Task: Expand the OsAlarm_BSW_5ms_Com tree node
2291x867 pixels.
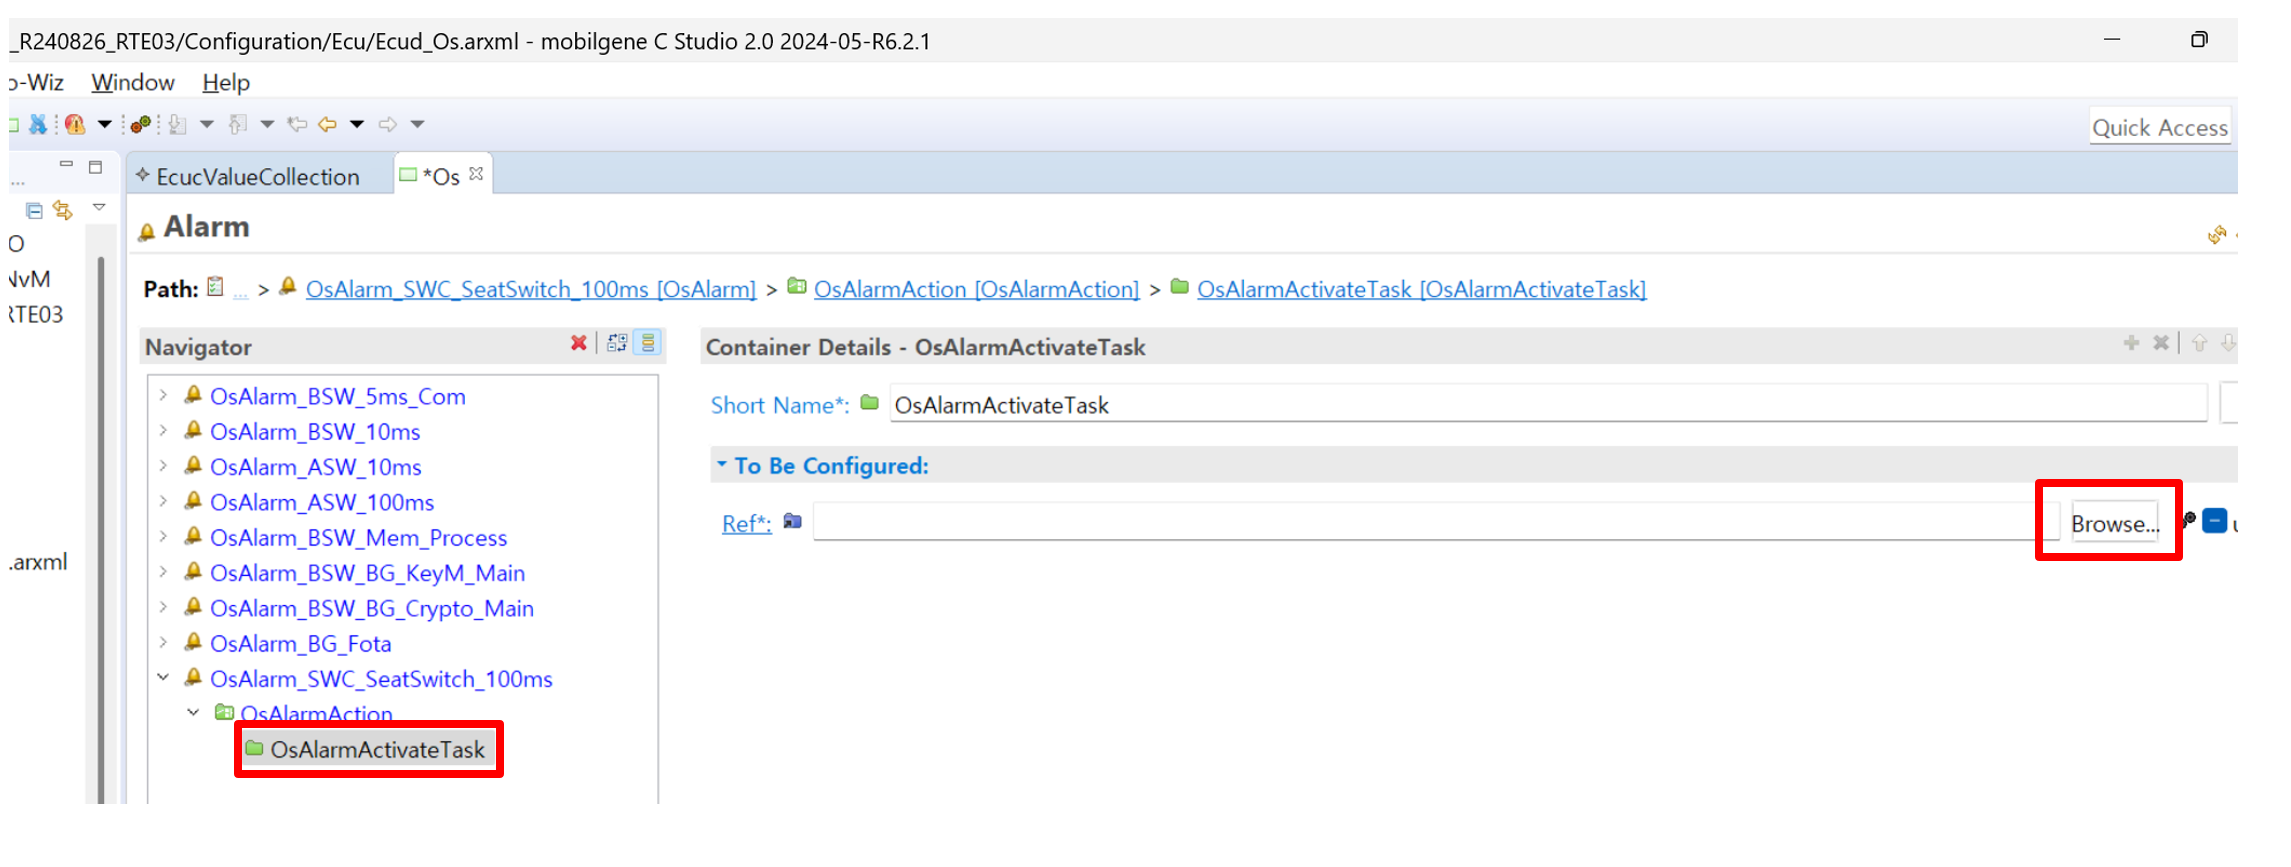Action: coord(163,396)
